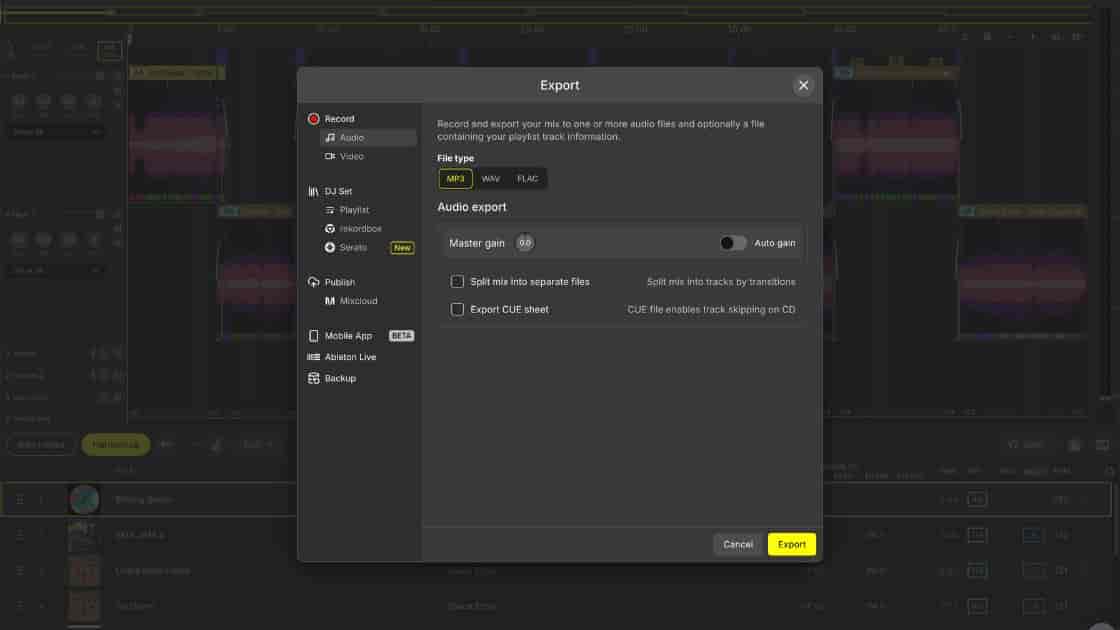
Task: Open Mixcloud publish section
Action: [x=358, y=301]
